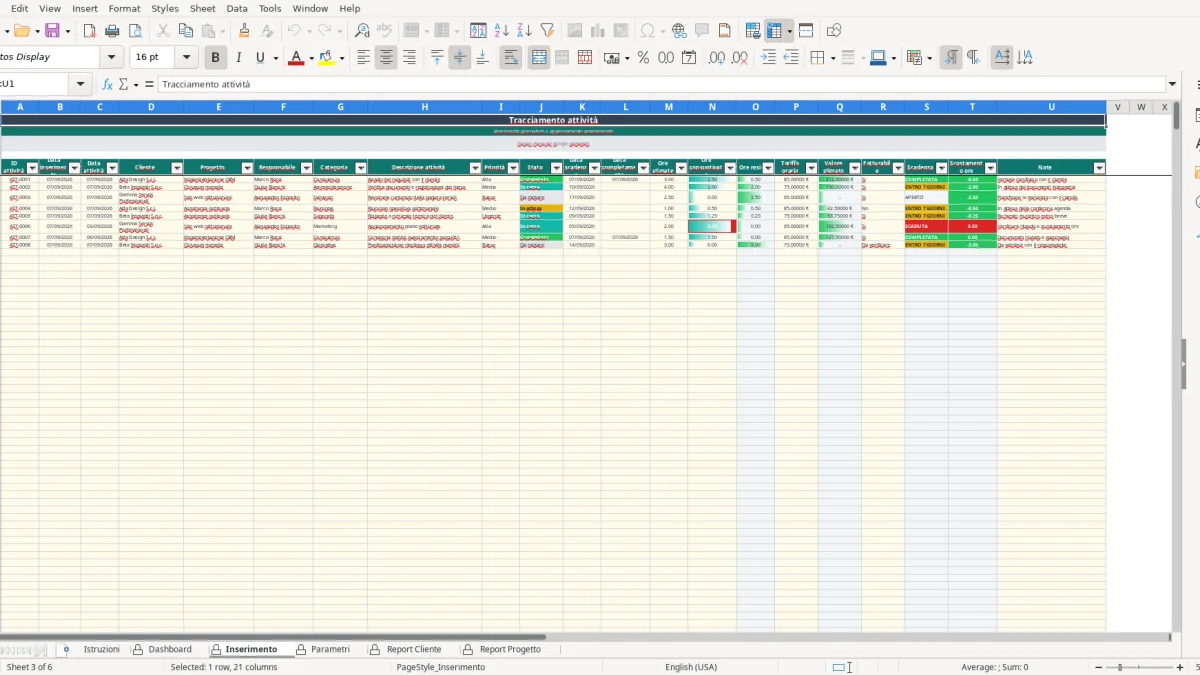The height and width of the screenshot is (675, 1200).
Task: Open the Data menu
Action: point(237,8)
